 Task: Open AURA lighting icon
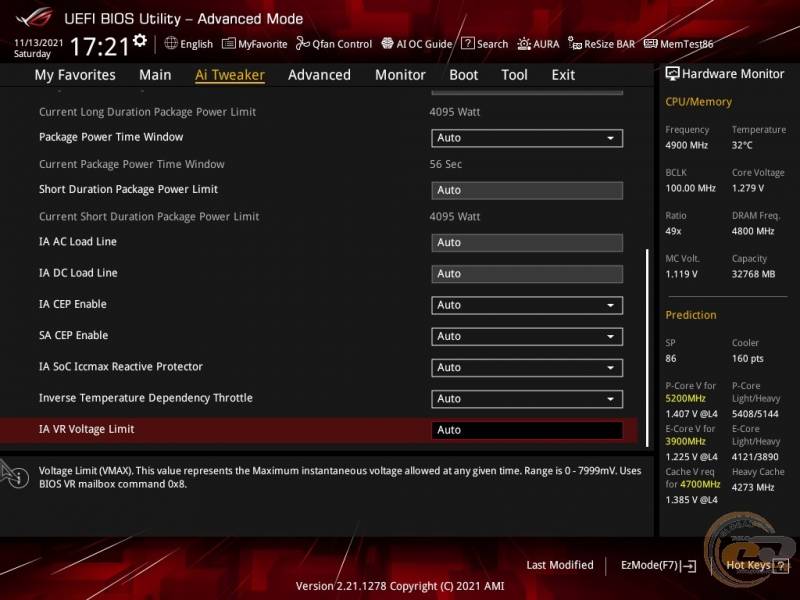pos(524,44)
